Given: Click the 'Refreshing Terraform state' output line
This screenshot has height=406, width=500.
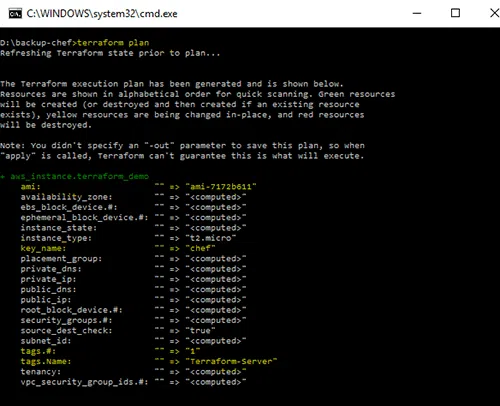Looking at the screenshot, I should [x=110, y=53].
